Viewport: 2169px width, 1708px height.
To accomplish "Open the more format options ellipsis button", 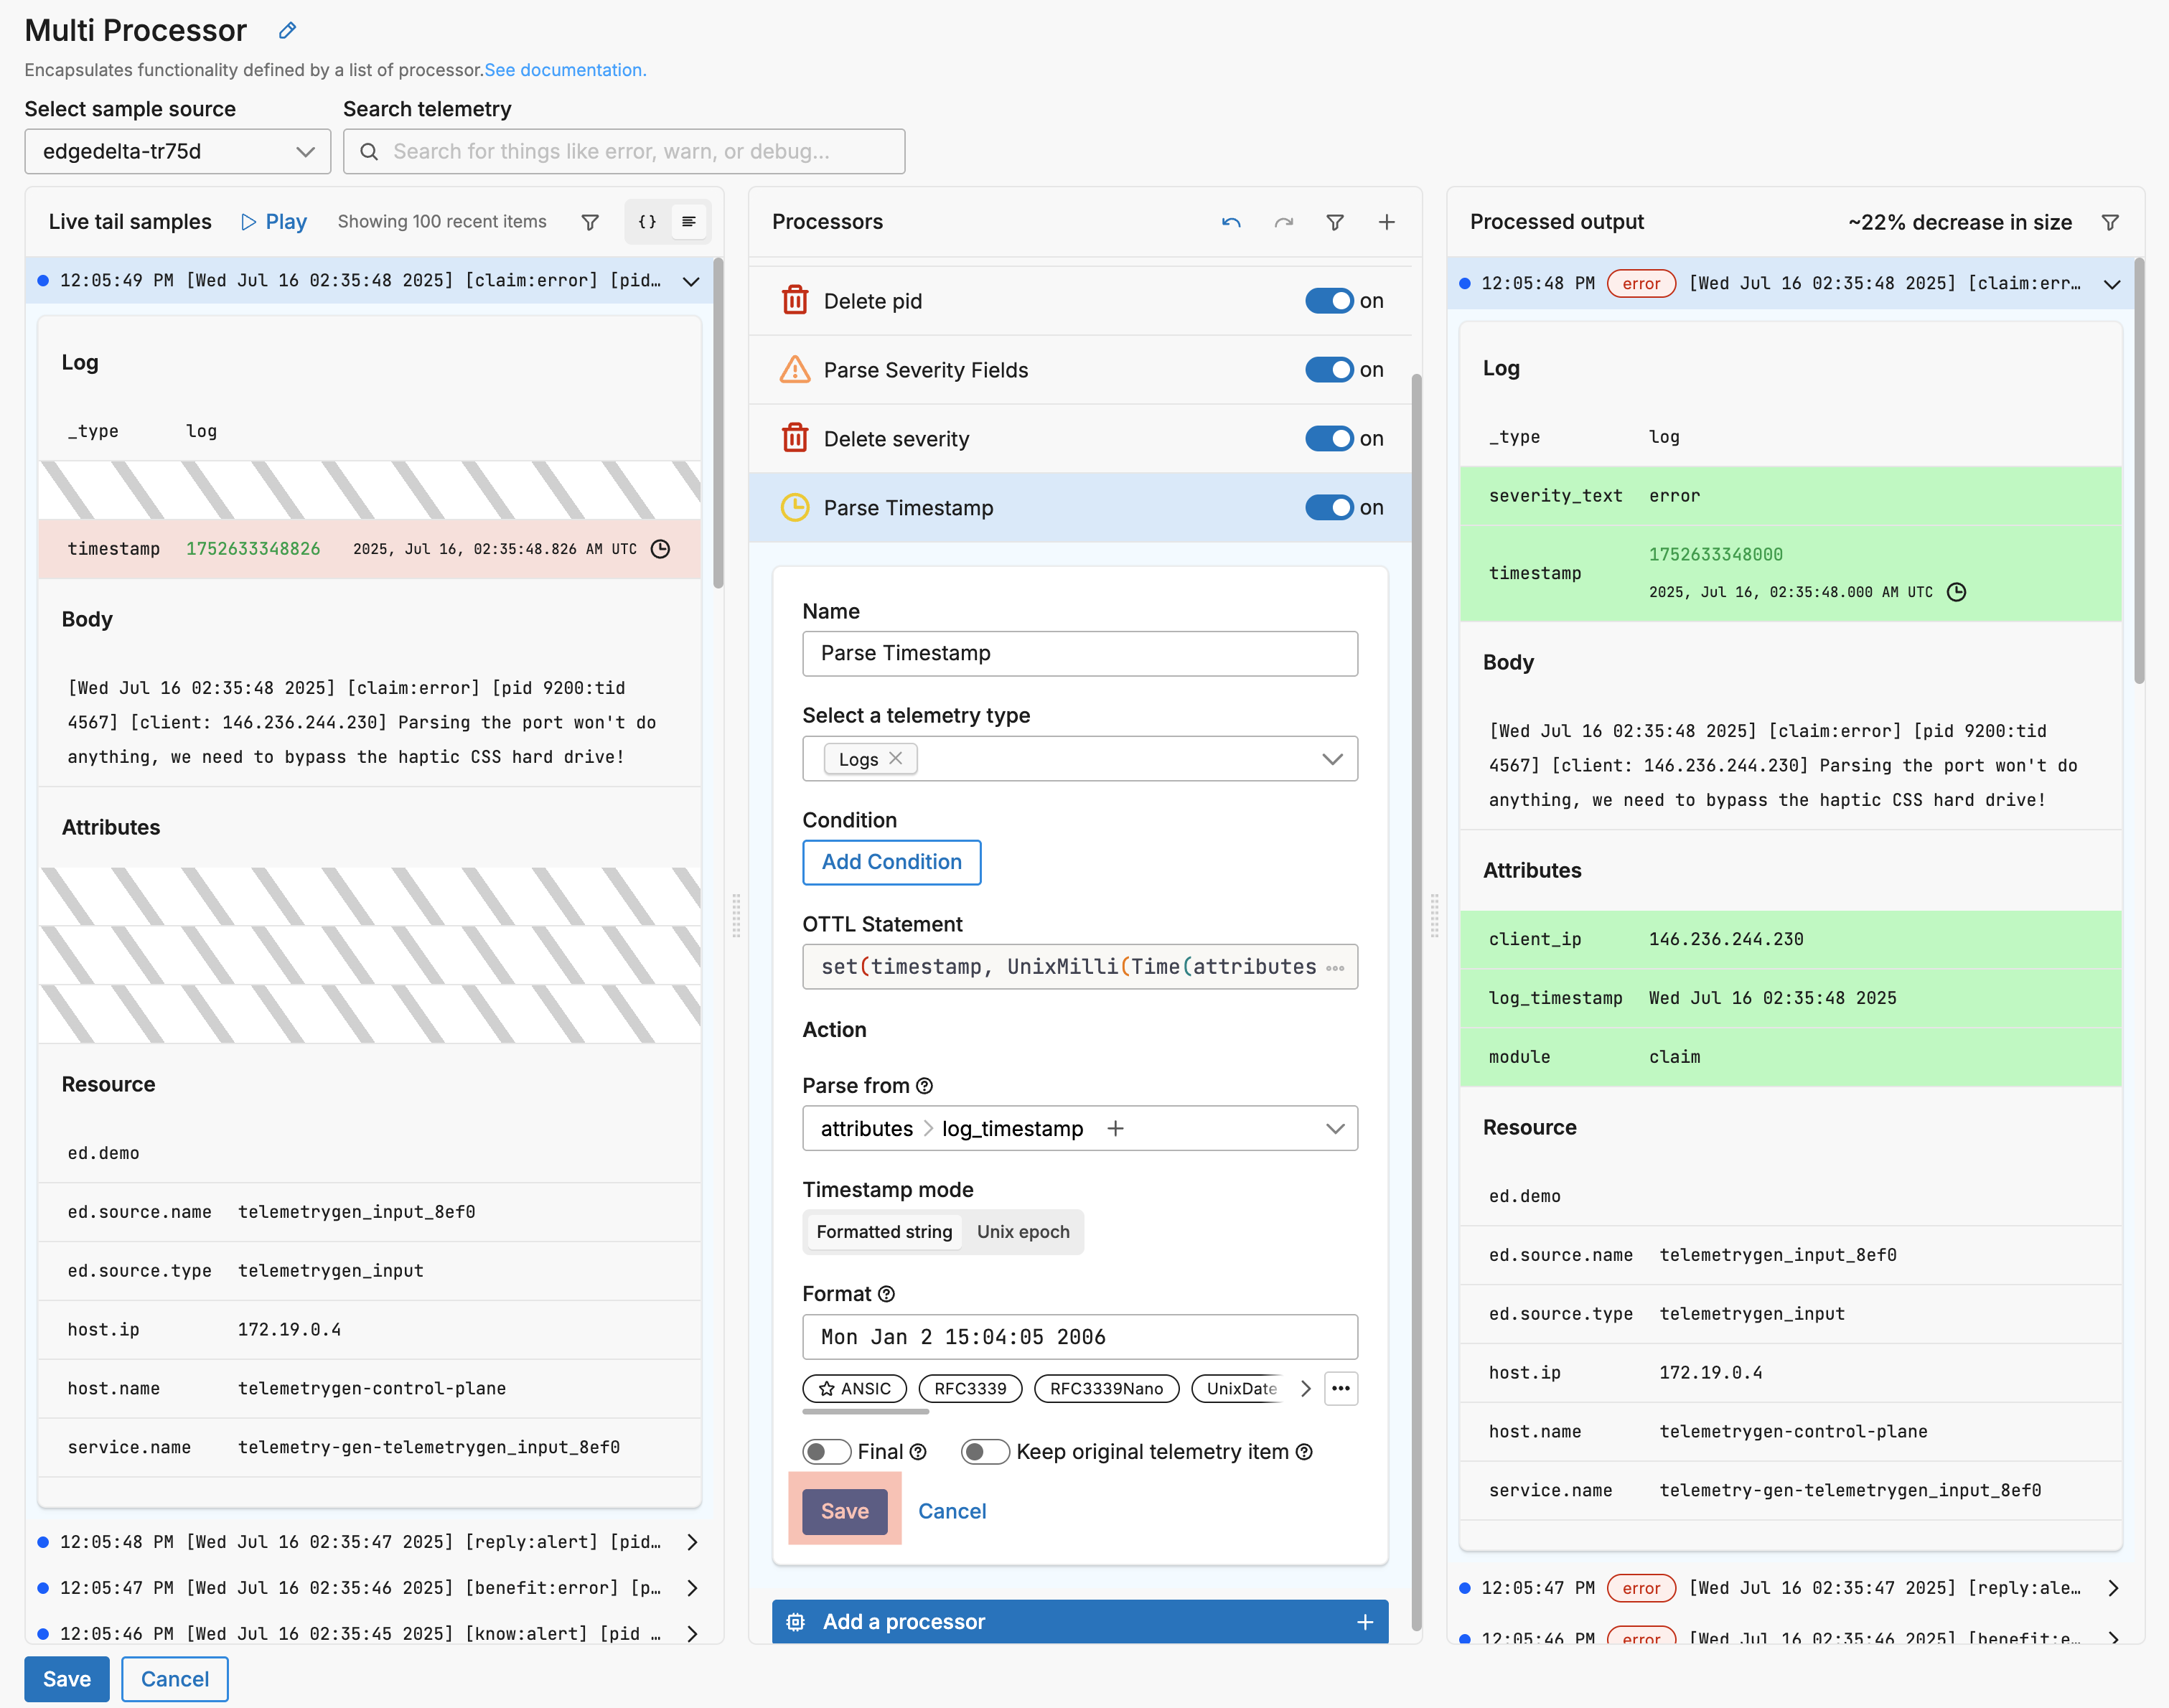I will [1341, 1389].
